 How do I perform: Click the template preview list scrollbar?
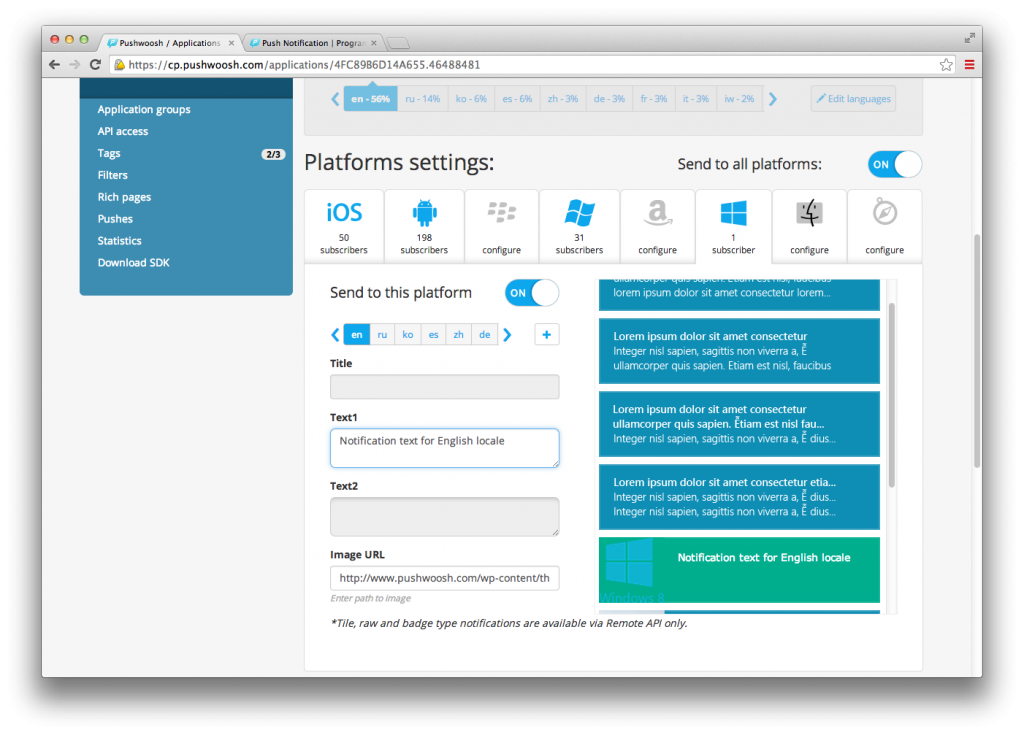(x=891, y=395)
